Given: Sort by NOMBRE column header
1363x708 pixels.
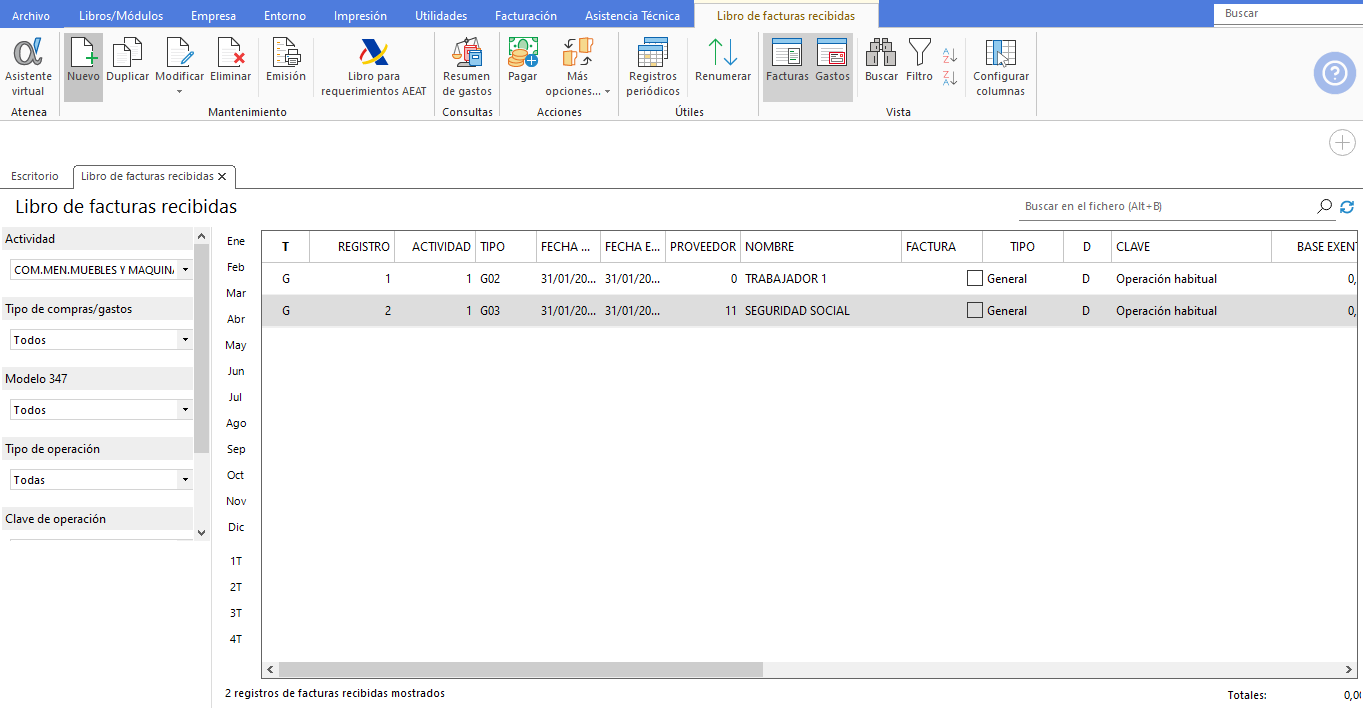Looking at the screenshot, I should click(x=820, y=247).
